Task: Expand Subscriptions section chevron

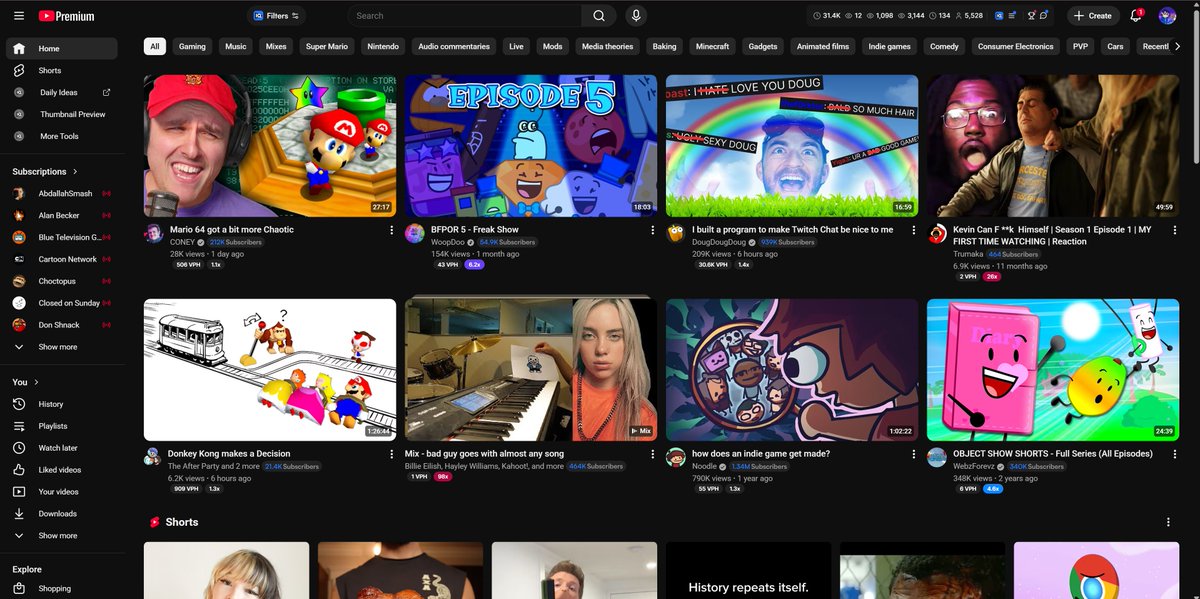Action: point(75,172)
